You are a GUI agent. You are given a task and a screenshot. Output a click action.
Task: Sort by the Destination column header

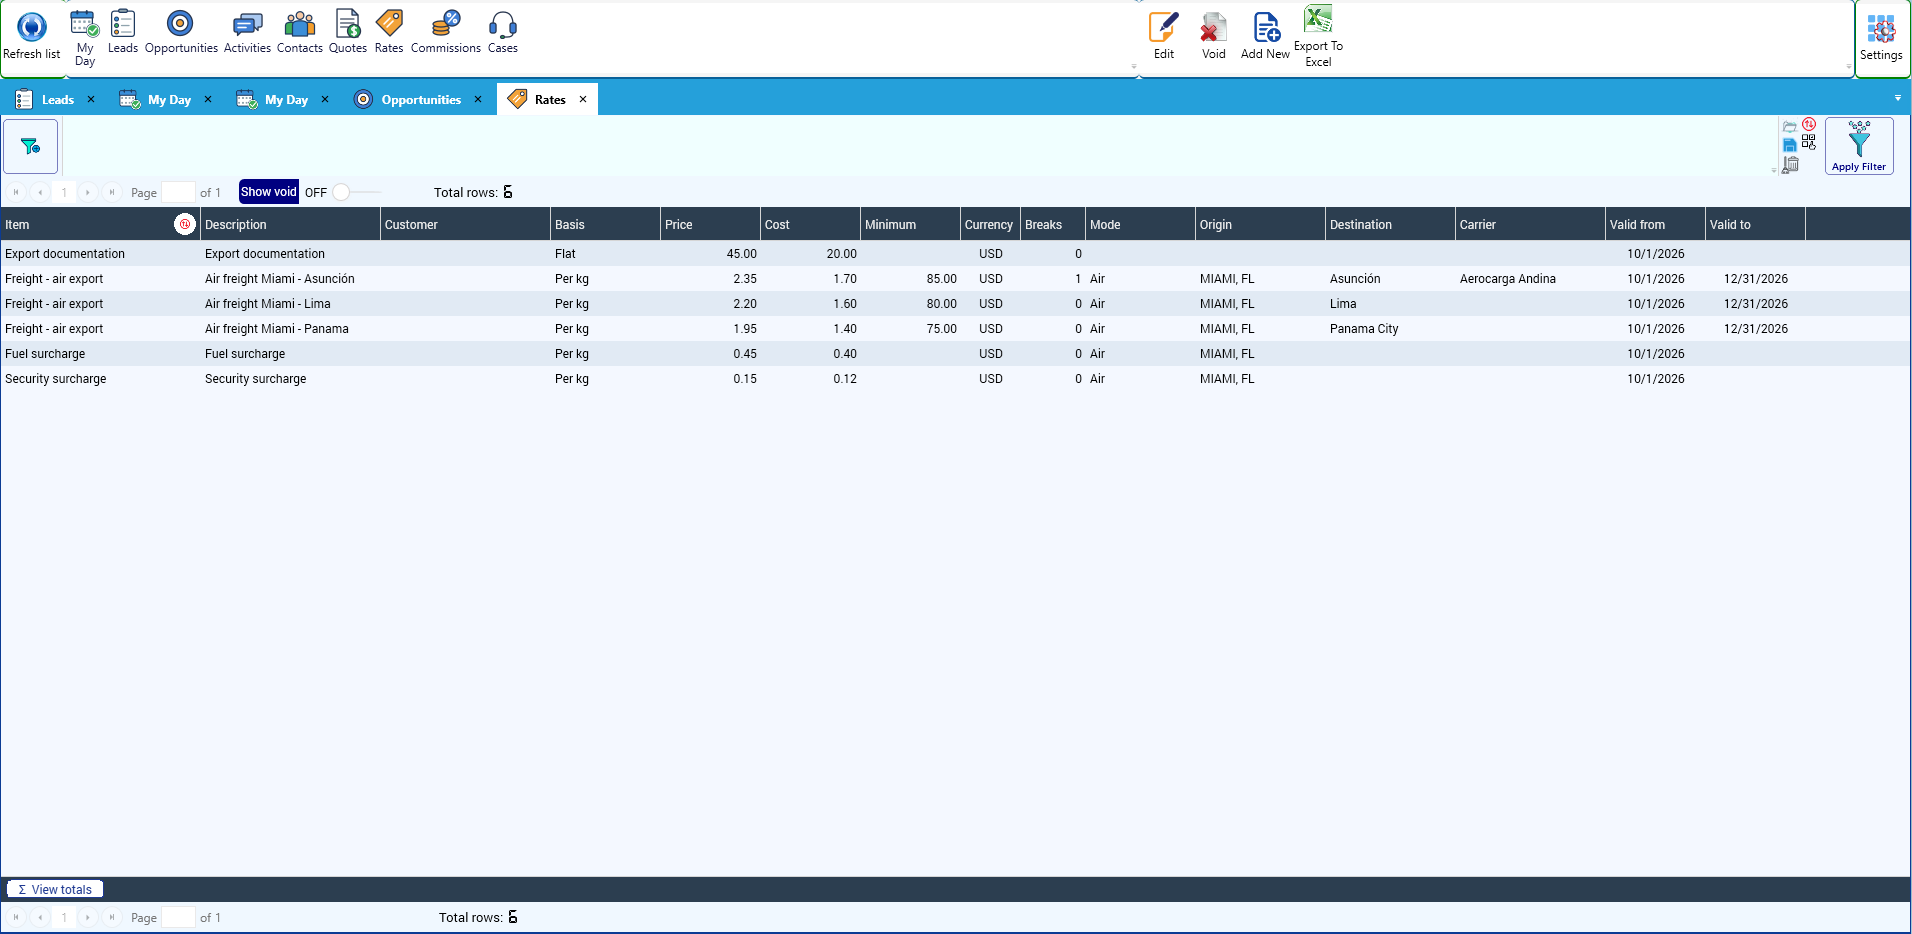tap(1390, 224)
